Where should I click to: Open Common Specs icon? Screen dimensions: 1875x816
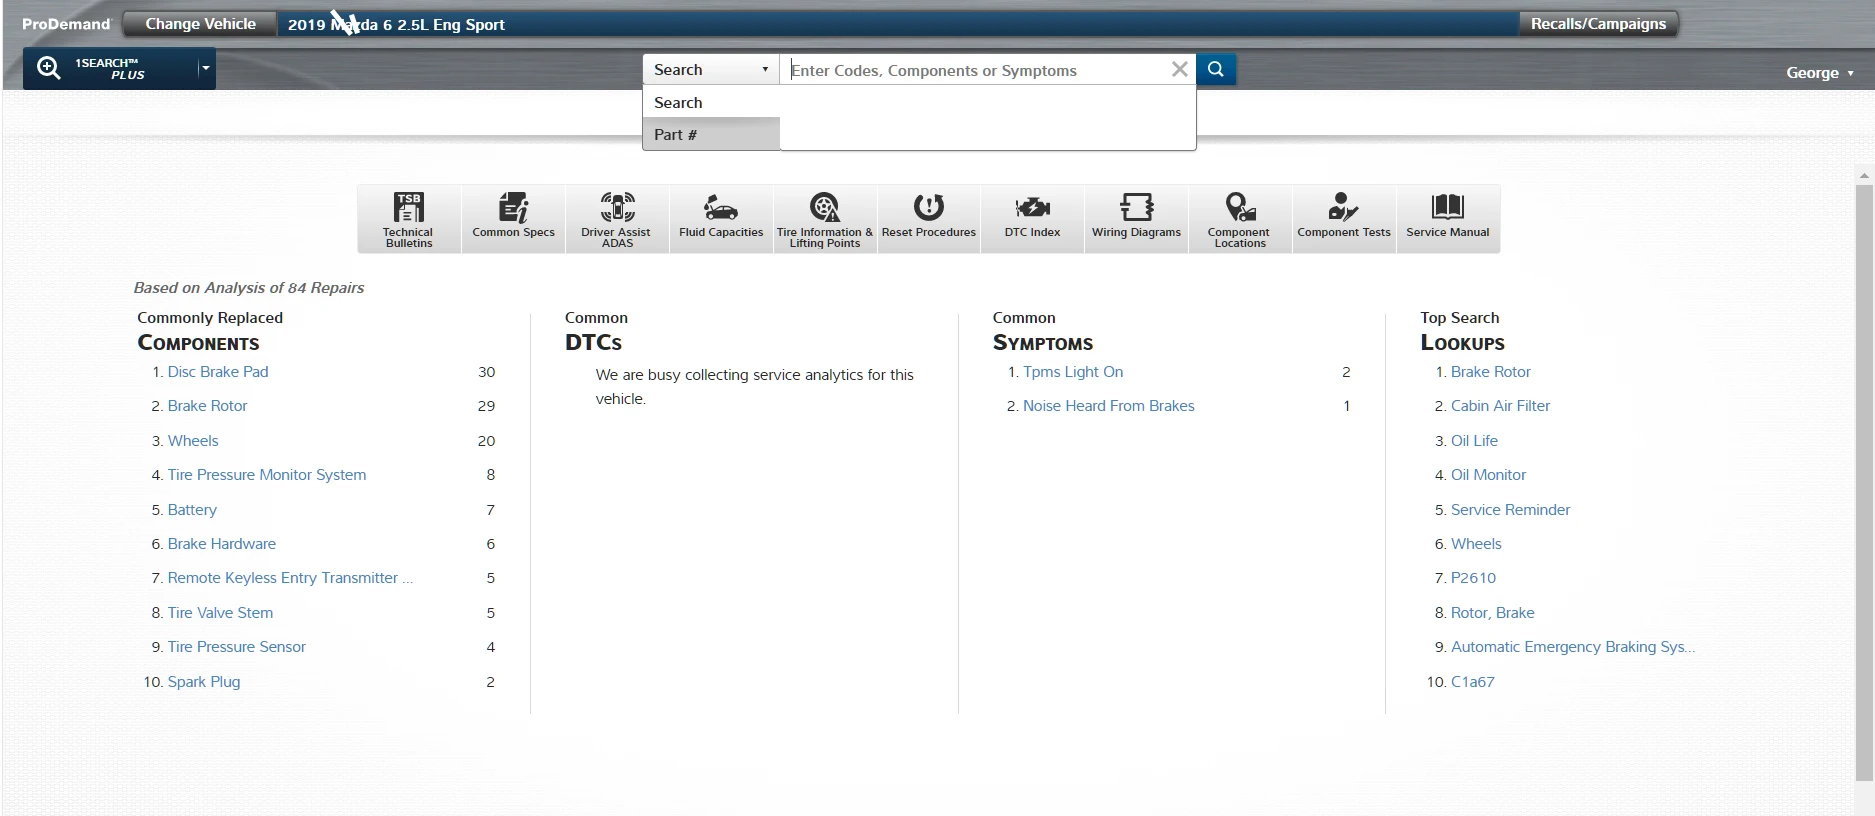point(513,219)
